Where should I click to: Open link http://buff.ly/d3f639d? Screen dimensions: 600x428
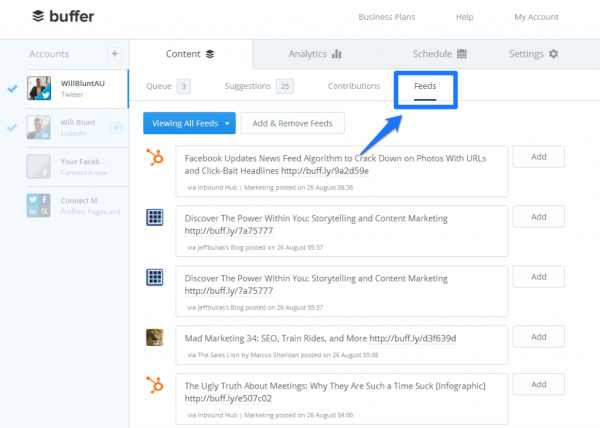pyautogui.click(x=412, y=338)
